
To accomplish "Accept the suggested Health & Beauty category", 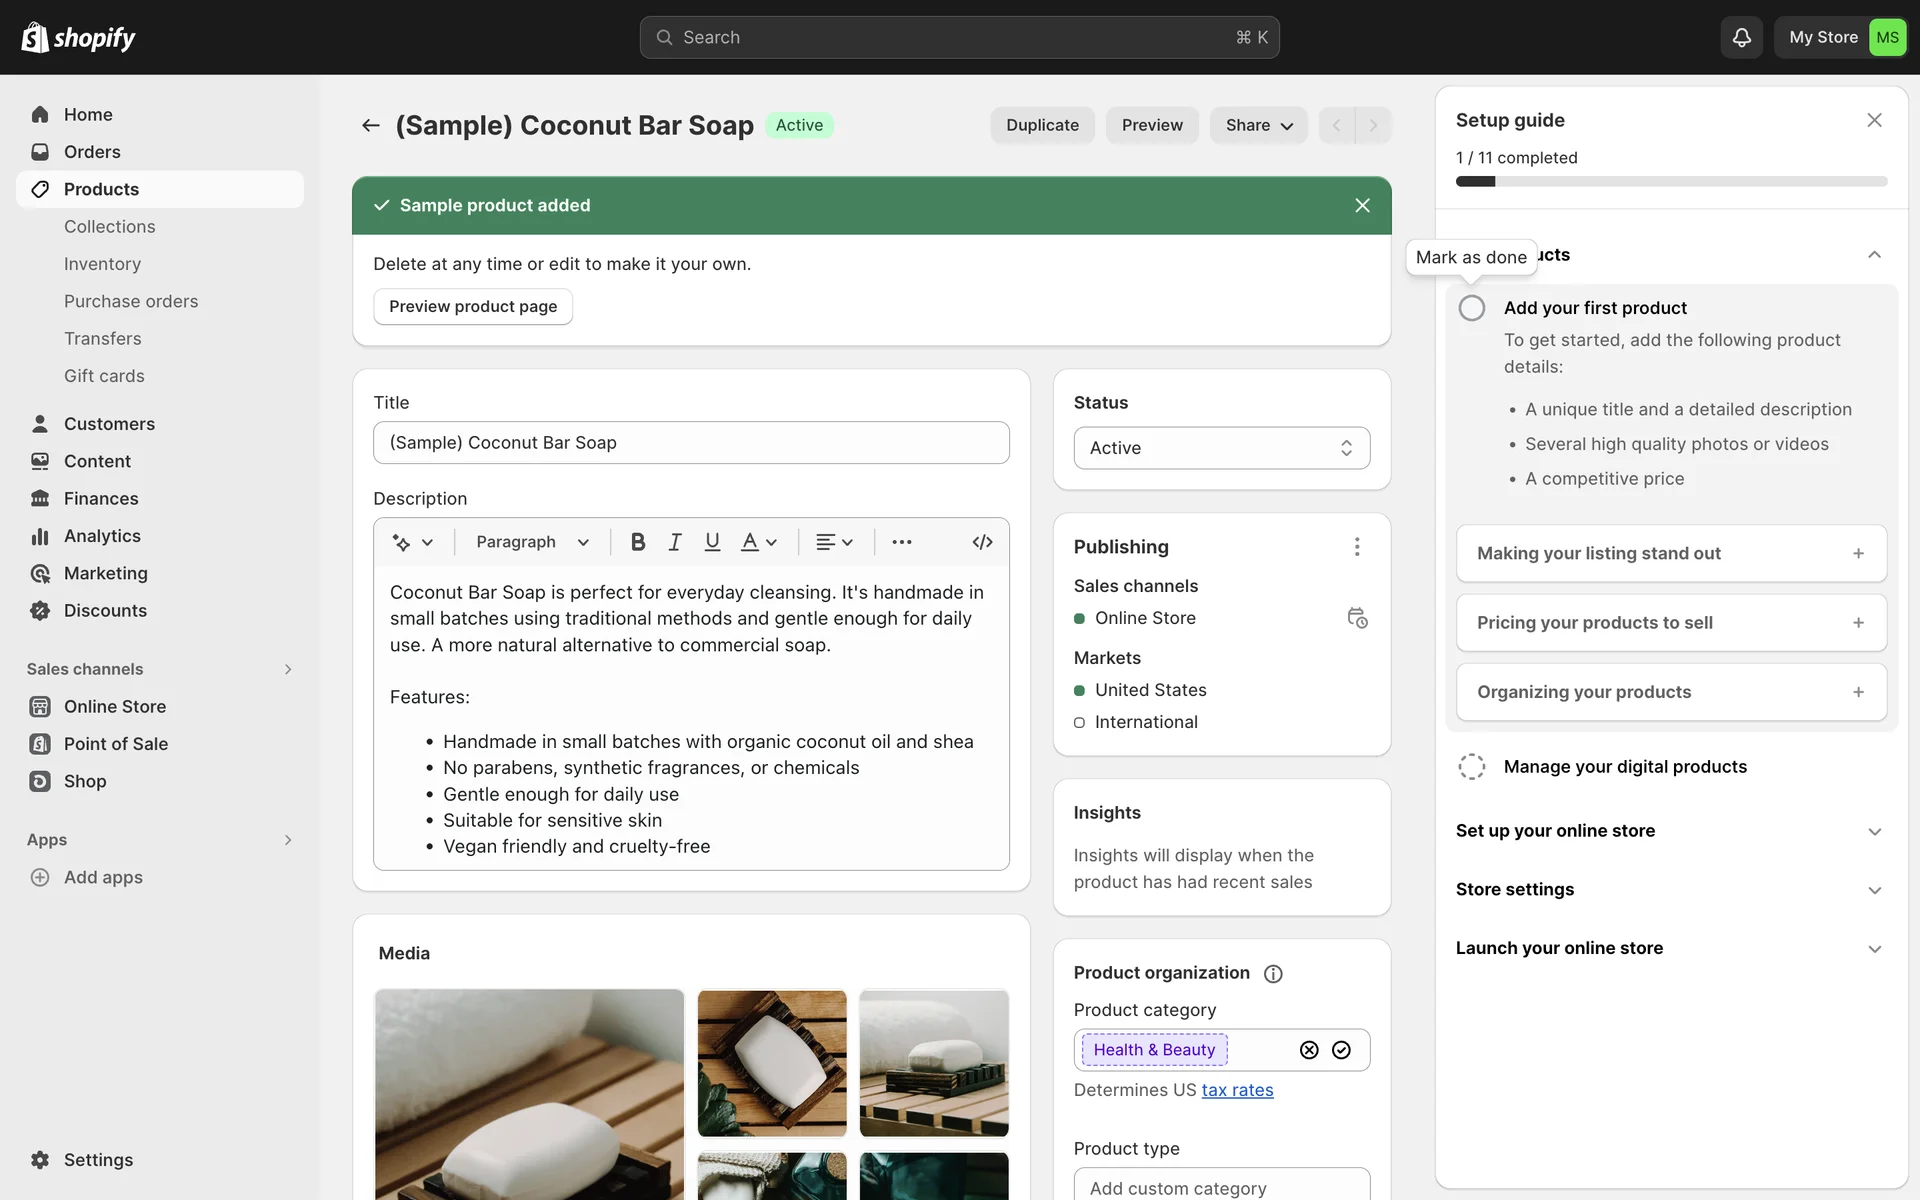I will 1341,1050.
